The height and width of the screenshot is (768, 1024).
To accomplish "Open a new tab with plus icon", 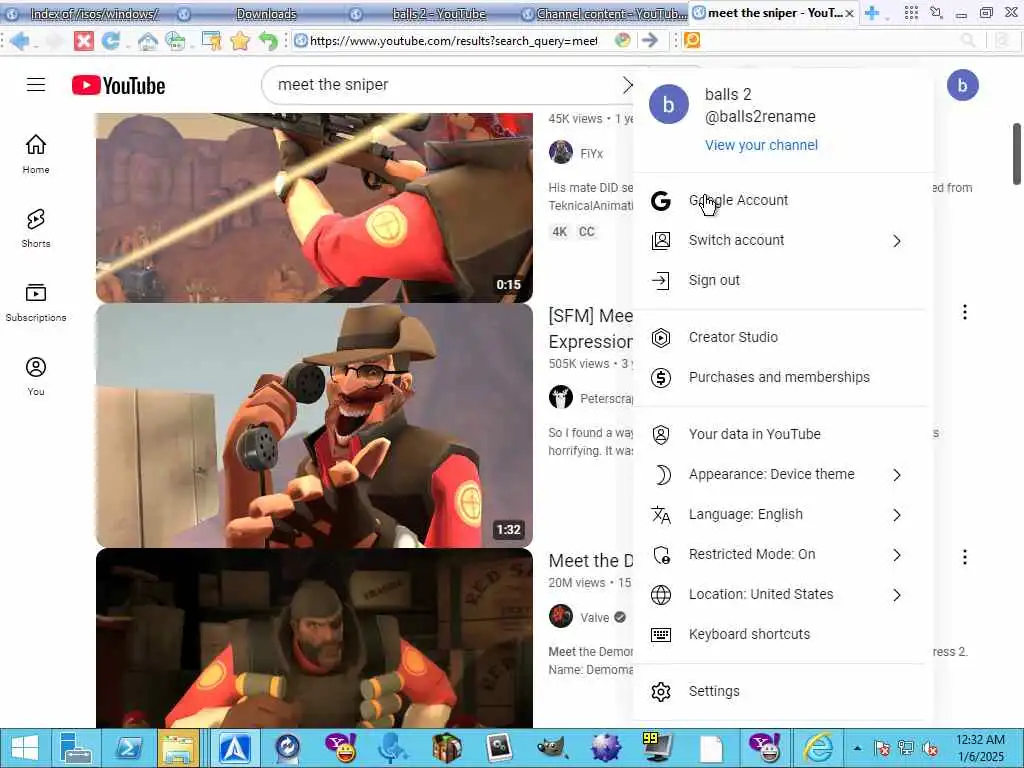I will coord(872,12).
